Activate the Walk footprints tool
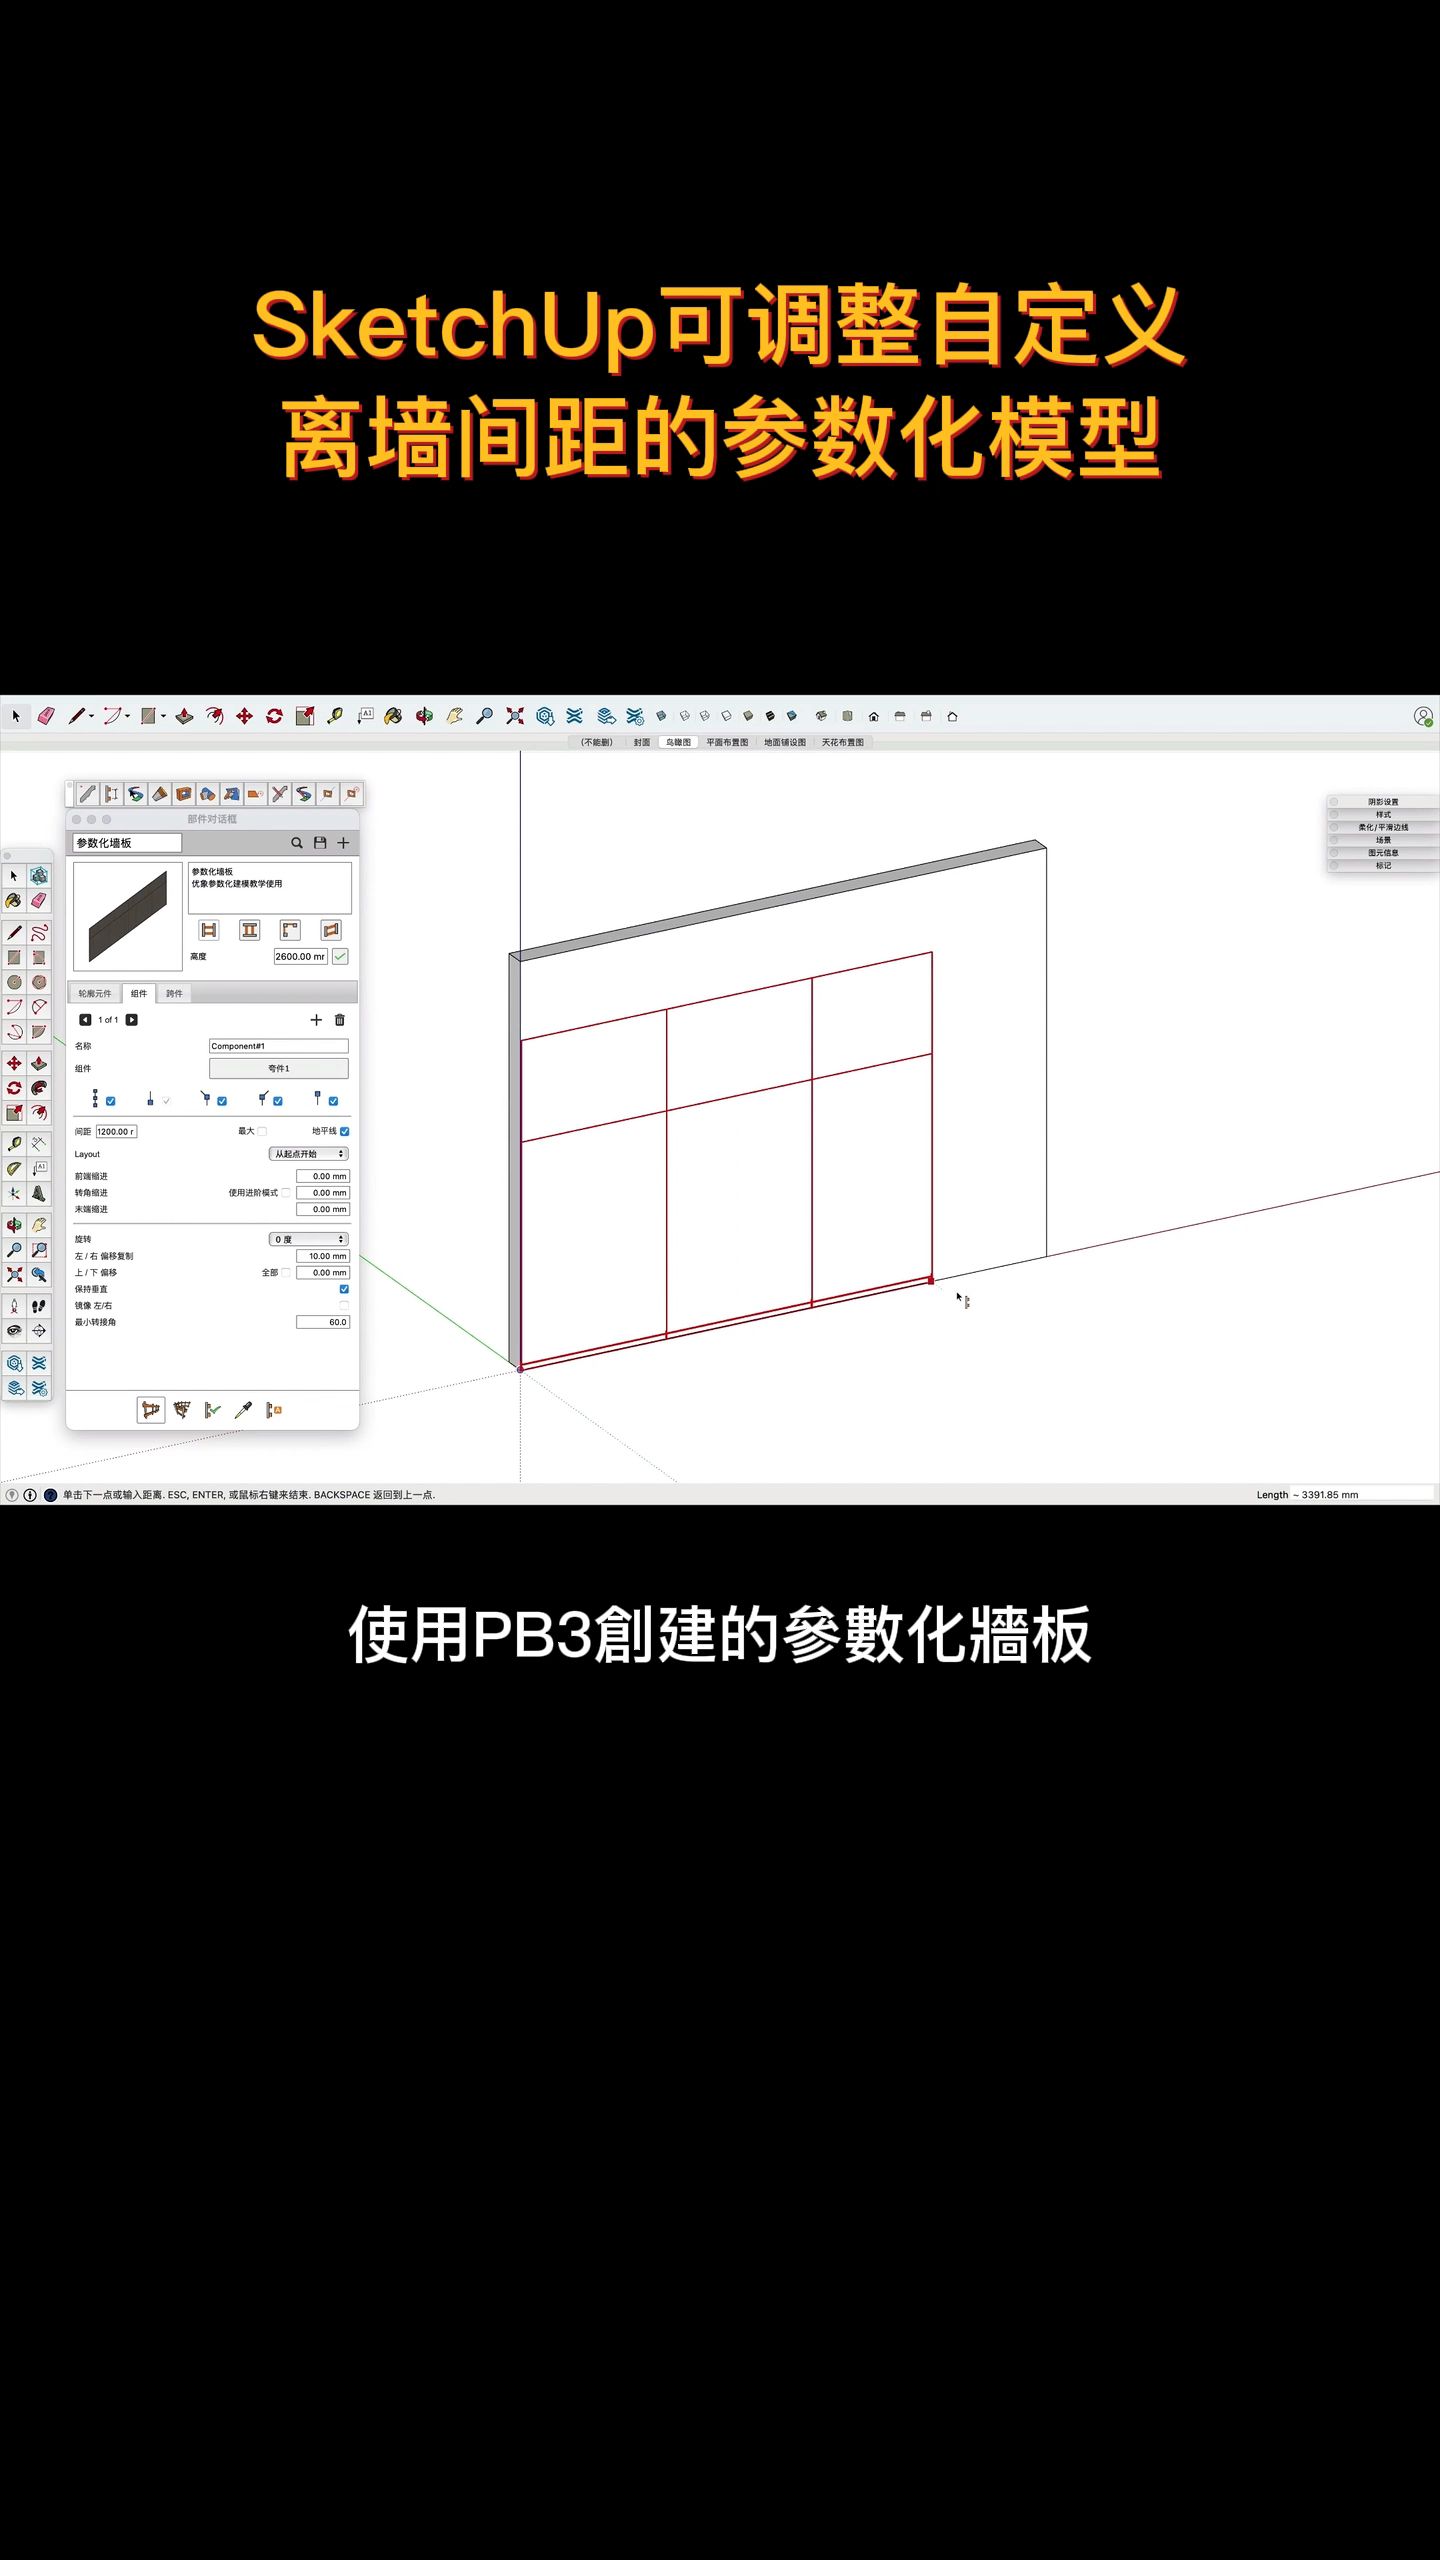The height and width of the screenshot is (2560, 1440). [x=39, y=1306]
